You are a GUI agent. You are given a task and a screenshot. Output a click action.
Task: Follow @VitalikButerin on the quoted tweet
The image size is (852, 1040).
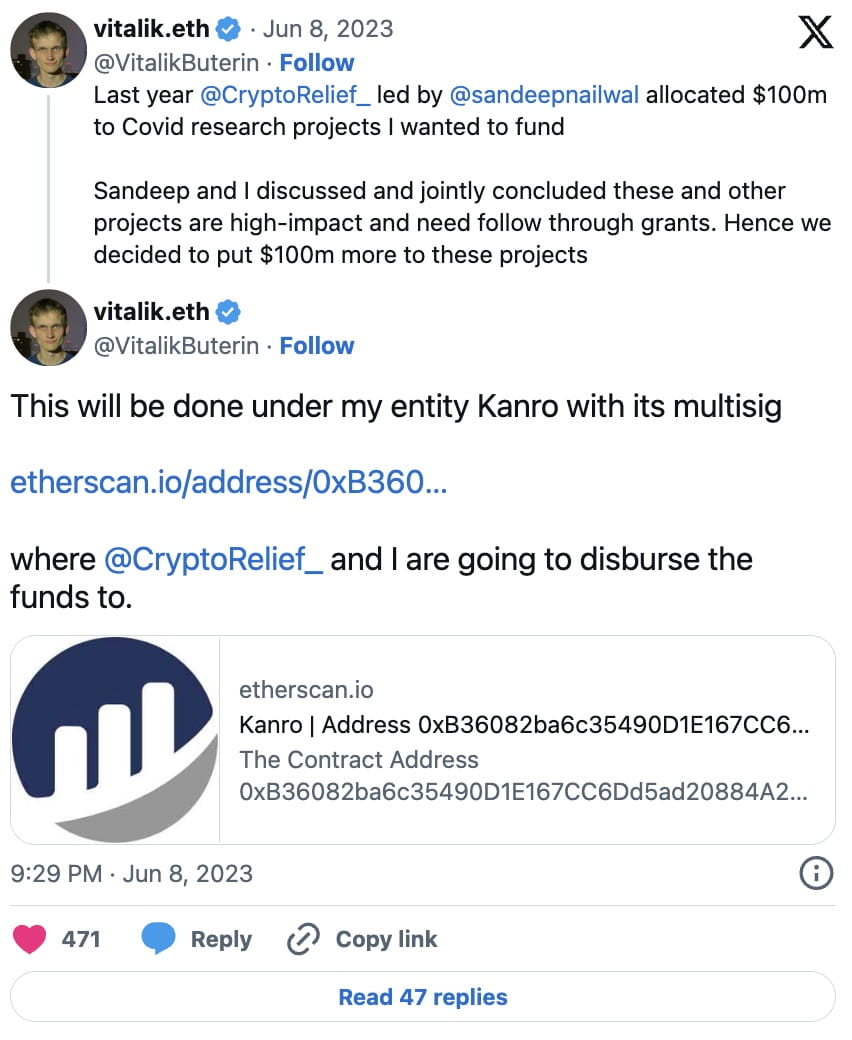317,63
